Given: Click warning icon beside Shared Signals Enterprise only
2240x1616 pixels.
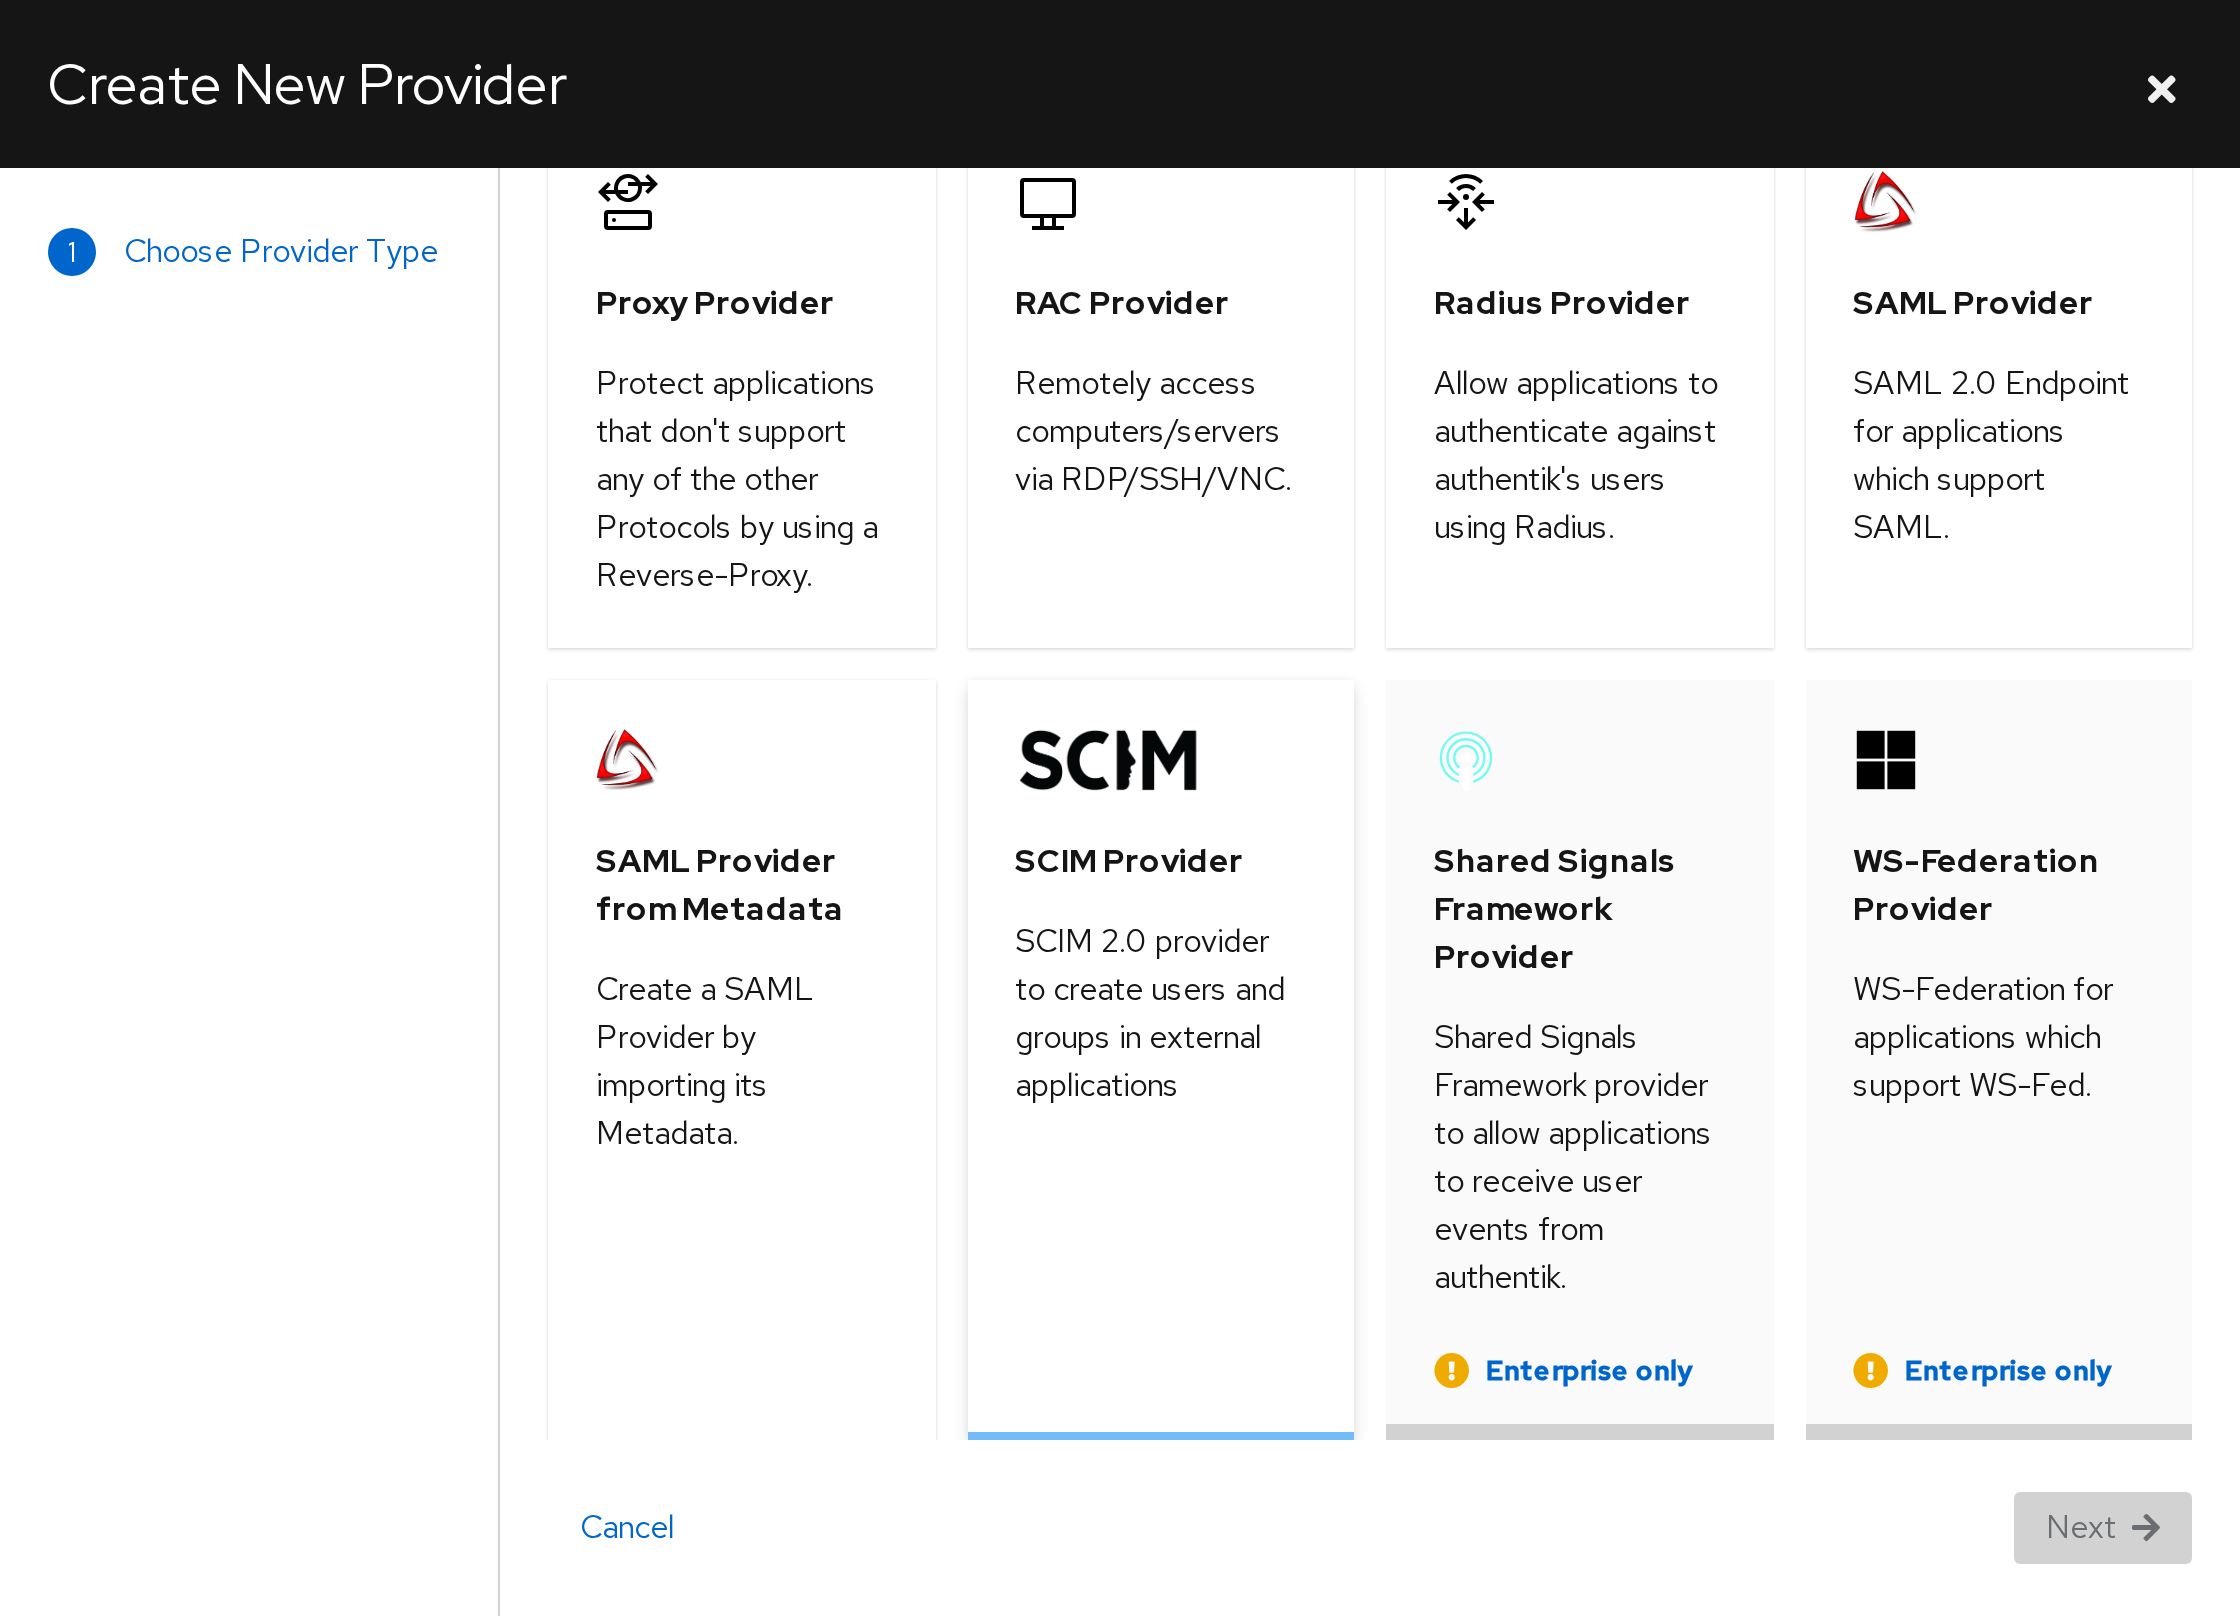Looking at the screenshot, I should [1451, 1370].
